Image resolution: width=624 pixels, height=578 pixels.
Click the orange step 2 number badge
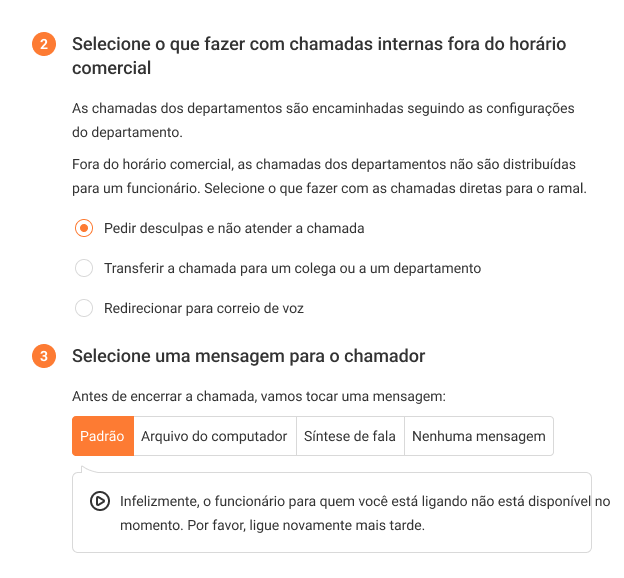(44, 45)
